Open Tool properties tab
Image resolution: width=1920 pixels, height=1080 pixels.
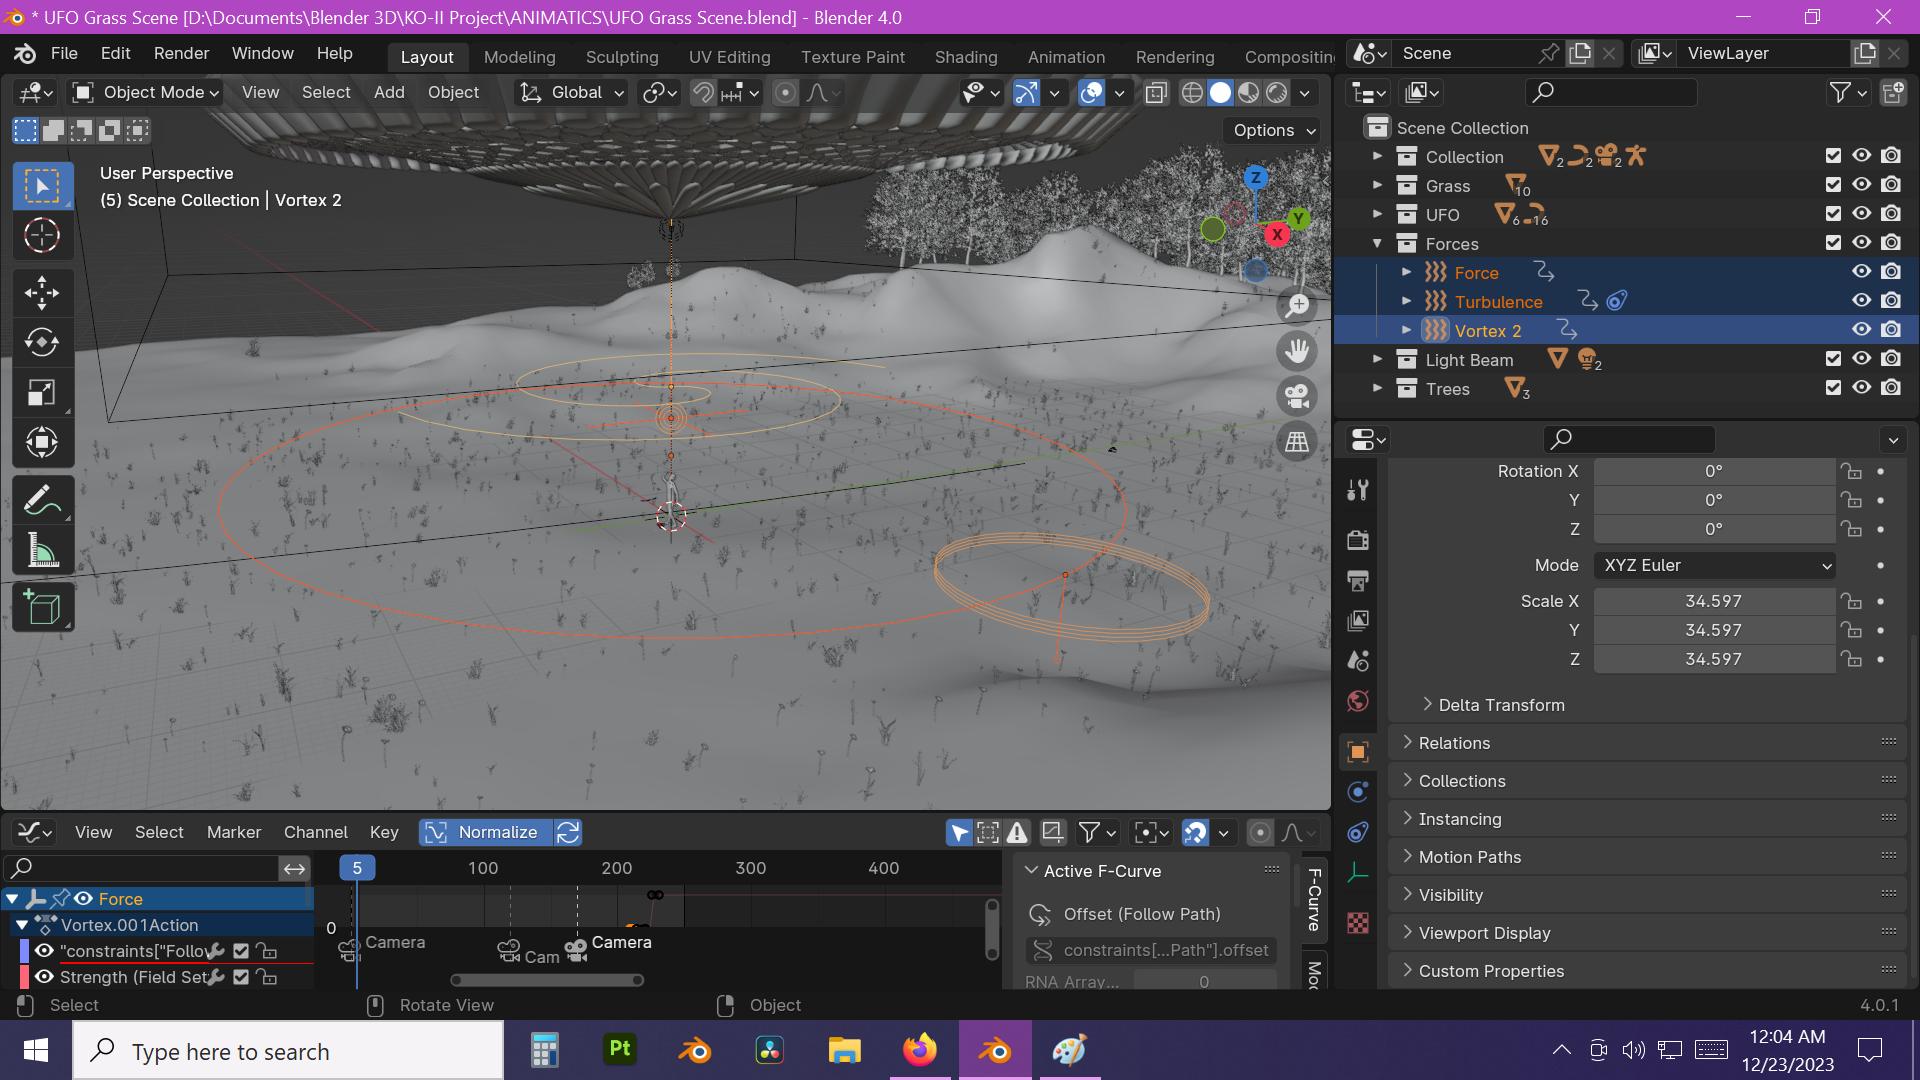[x=1357, y=490]
